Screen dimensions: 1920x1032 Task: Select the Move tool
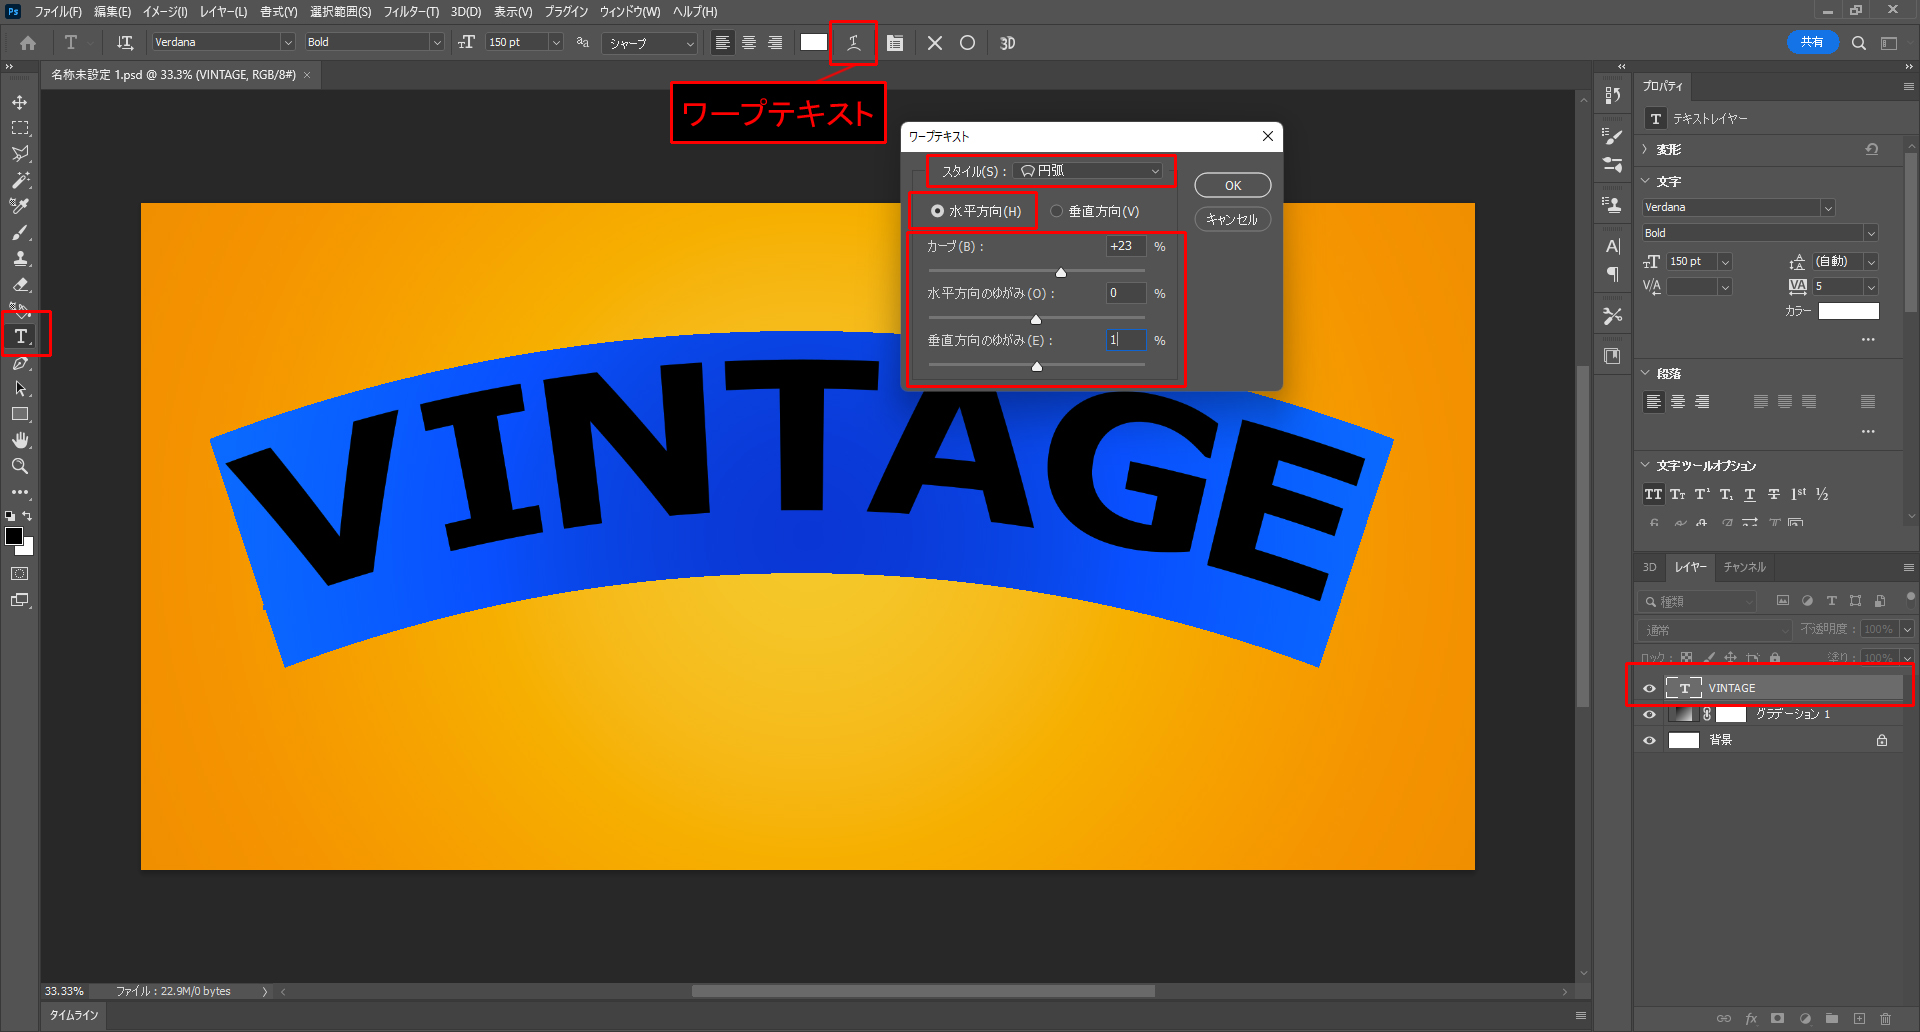coord(20,103)
